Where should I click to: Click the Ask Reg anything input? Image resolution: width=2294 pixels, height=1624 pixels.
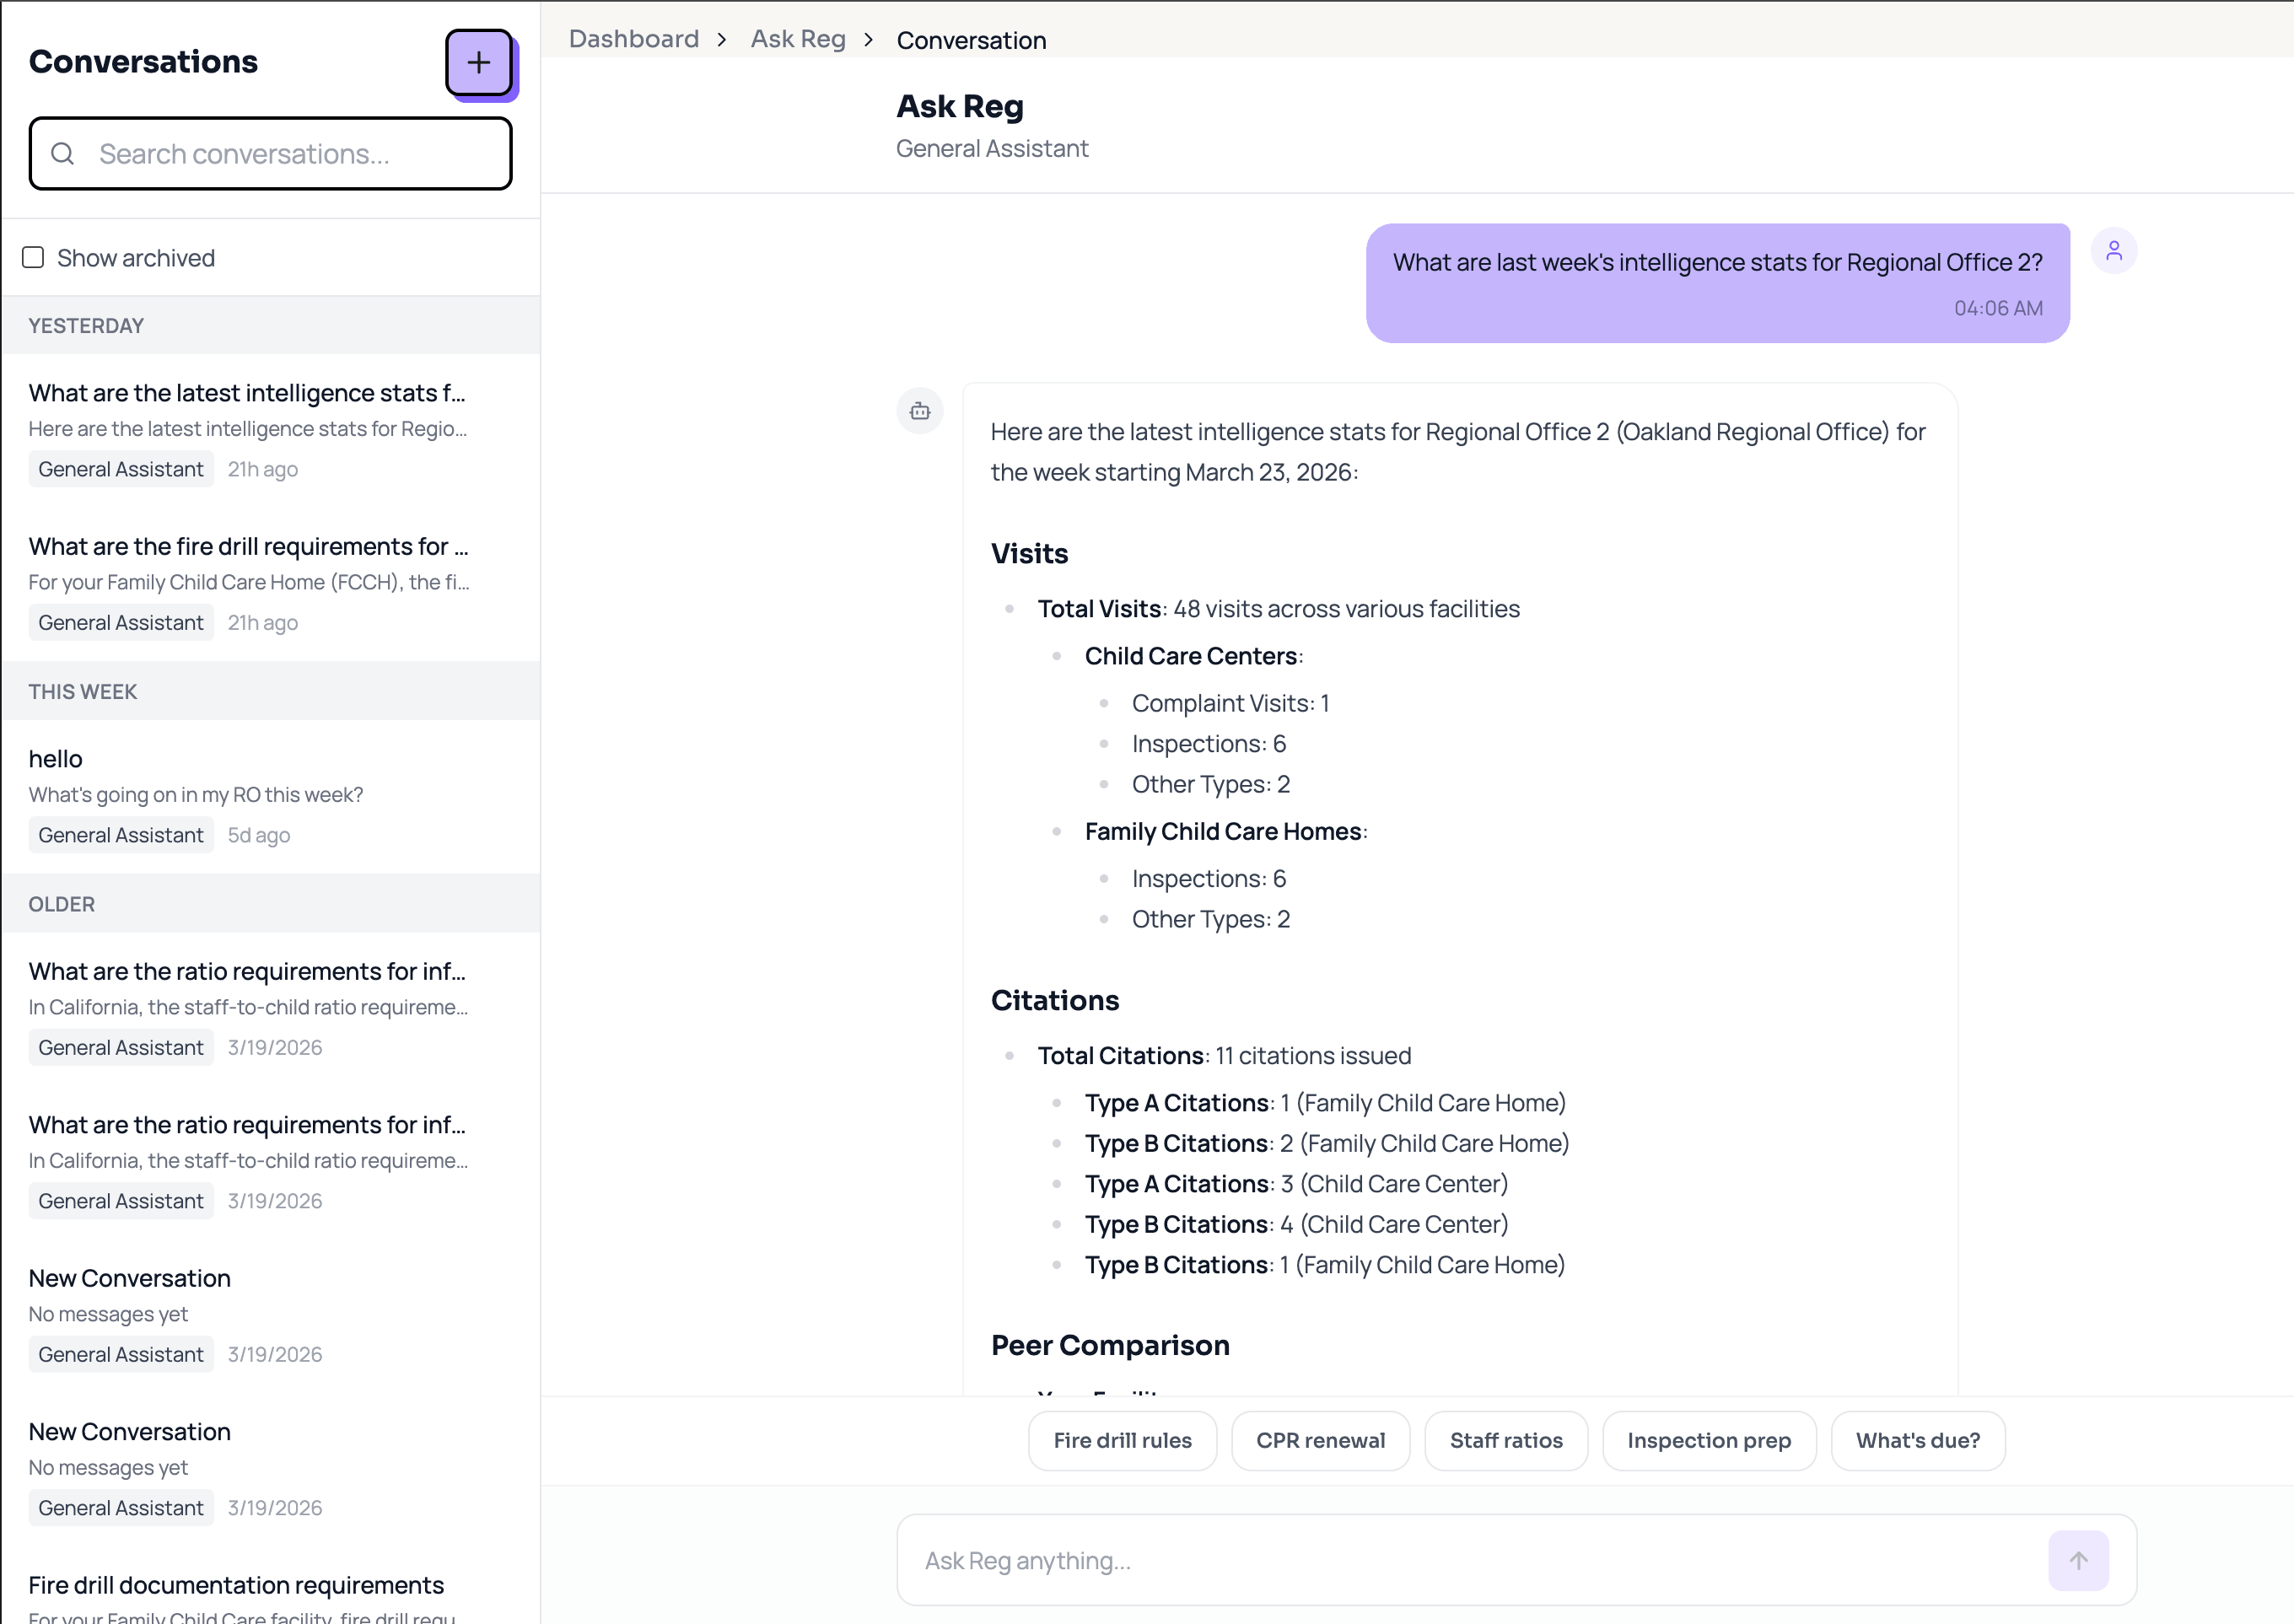point(1470,1560)
